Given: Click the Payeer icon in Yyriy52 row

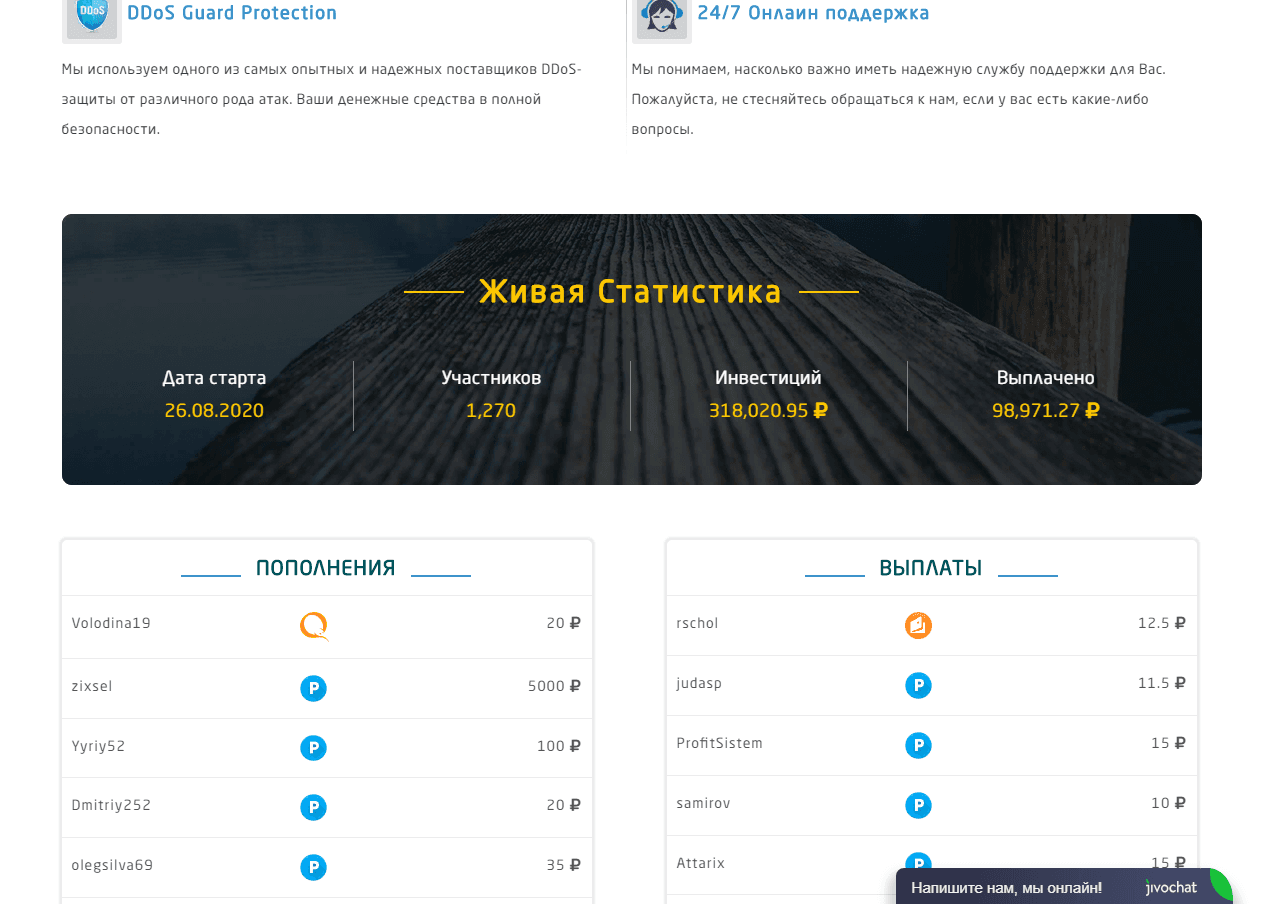Looking at the screenshot, I should click(x=314, y=748).
